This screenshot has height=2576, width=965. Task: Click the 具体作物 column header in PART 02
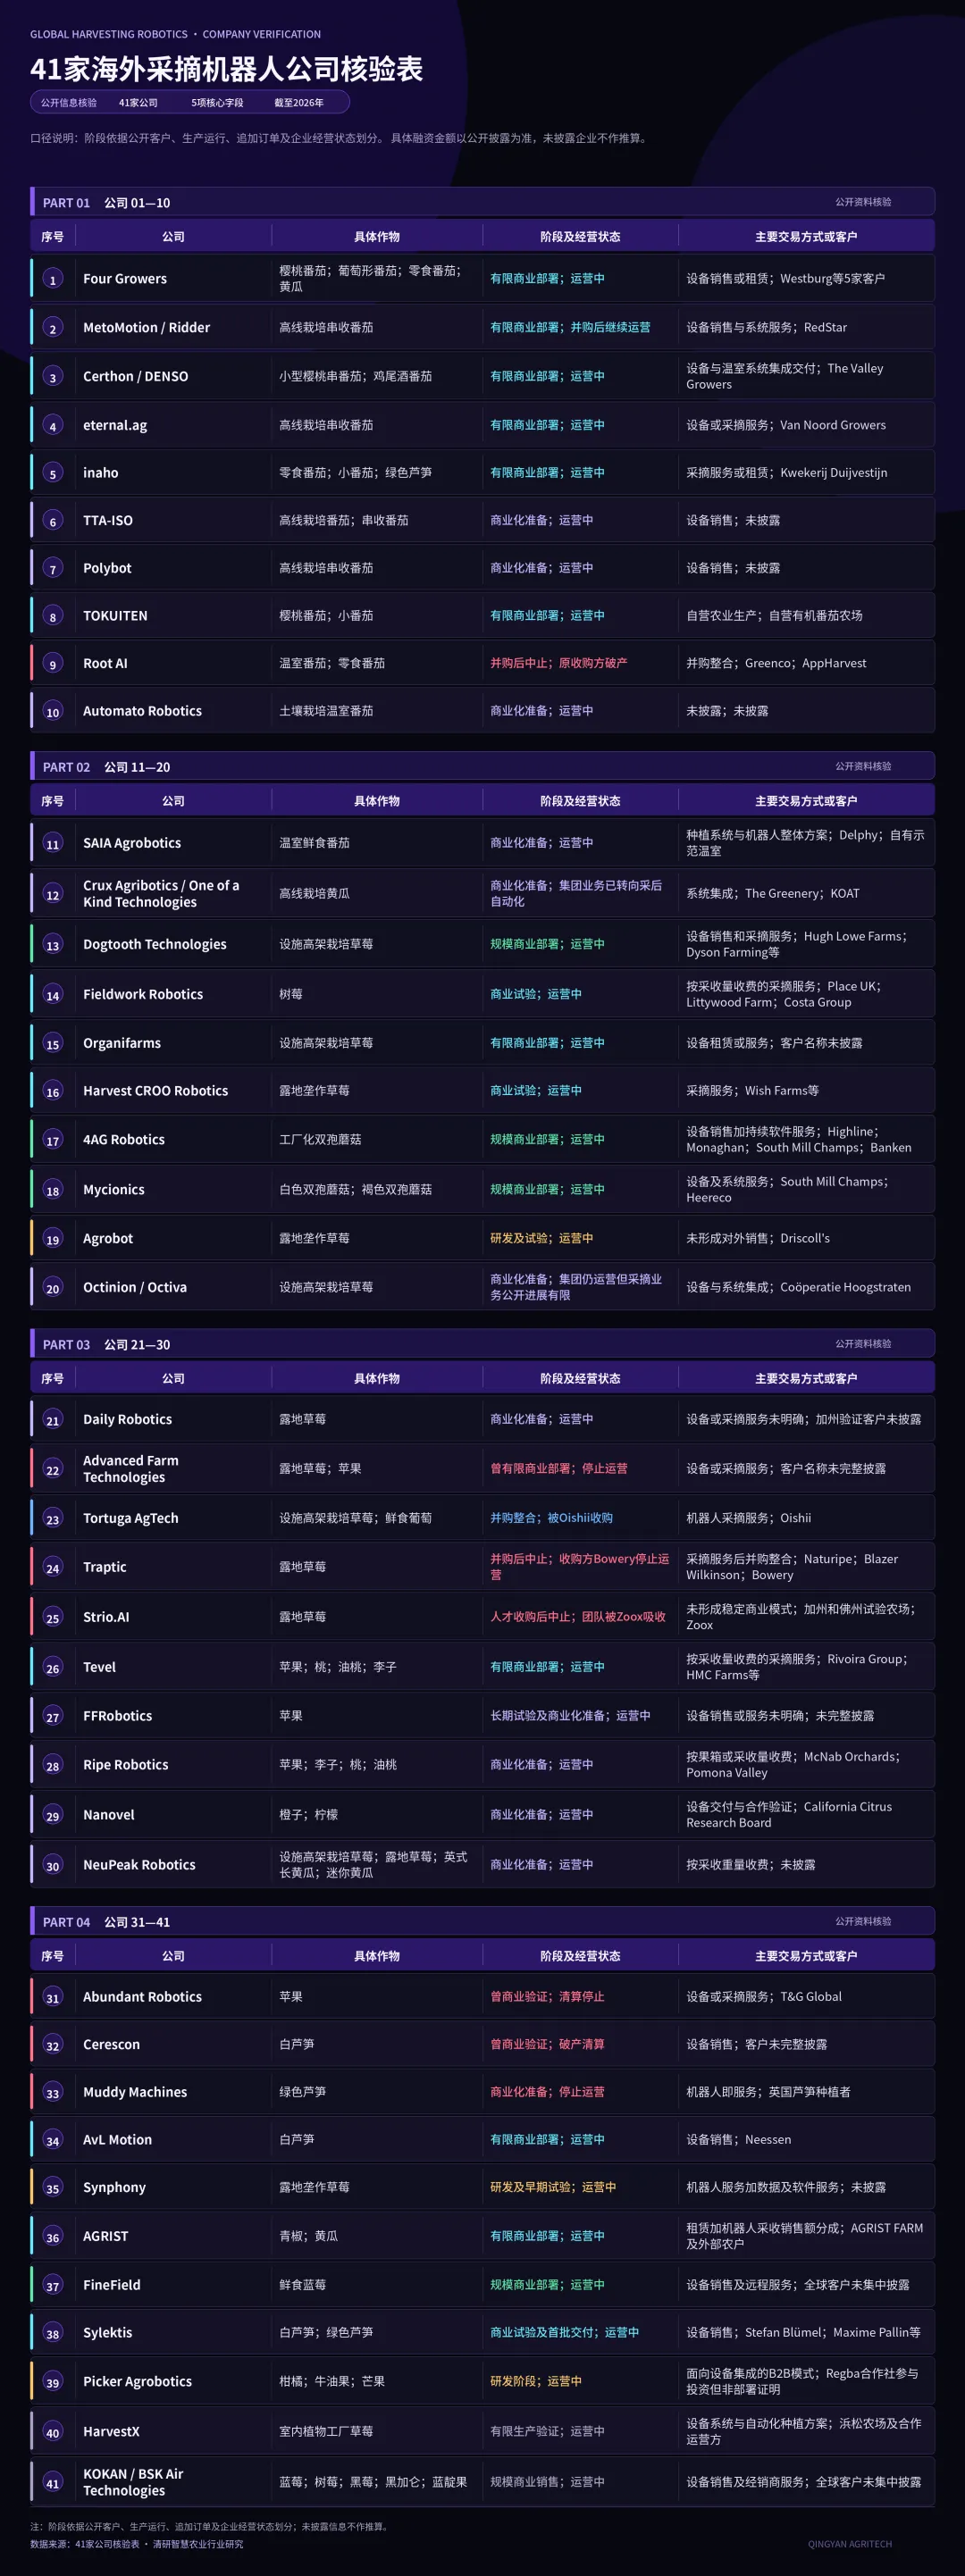pos(377,801)
